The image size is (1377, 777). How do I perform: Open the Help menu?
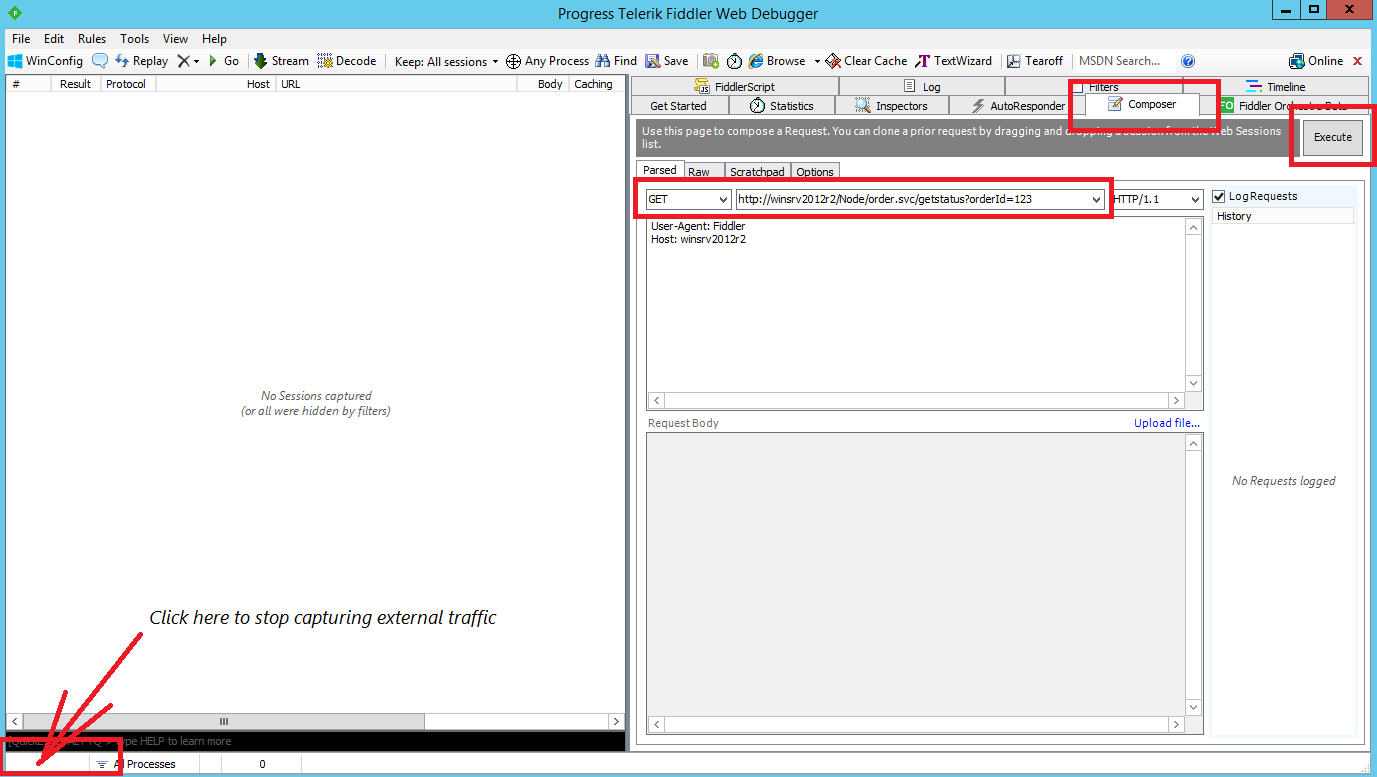(x=215, y=39)
